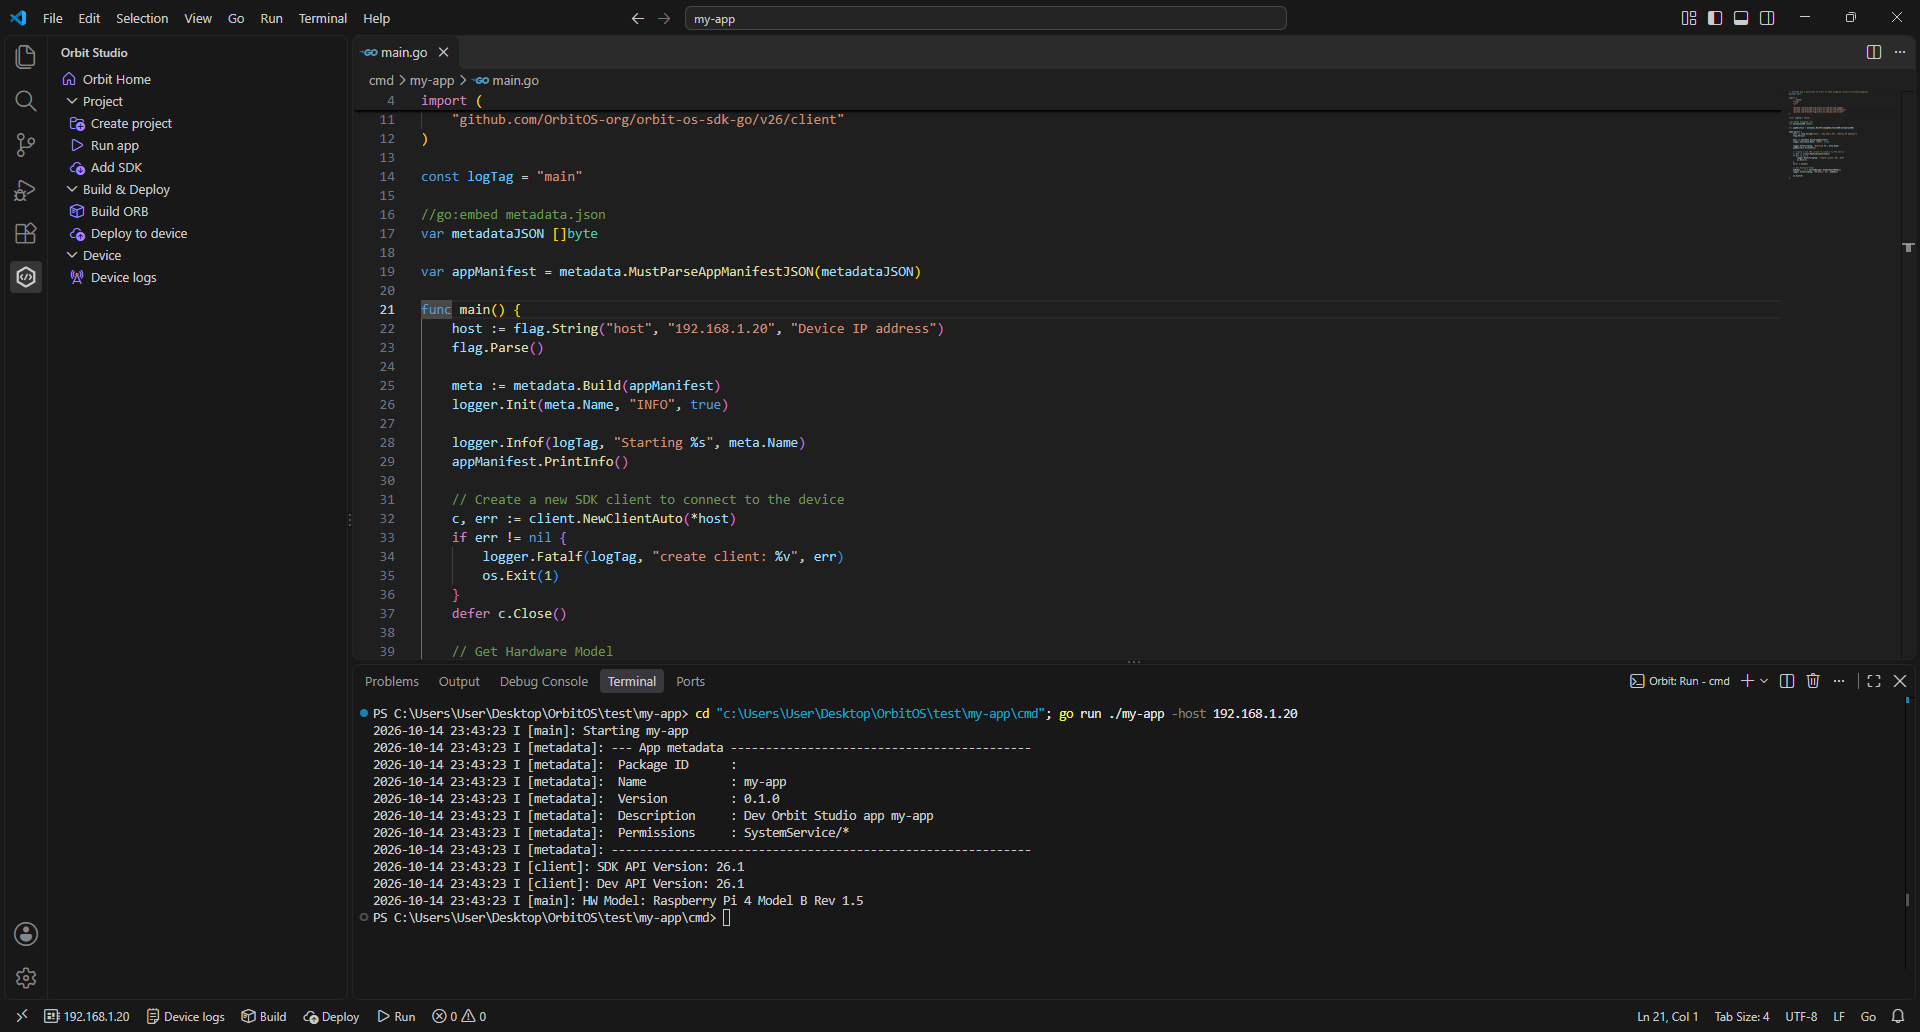
Task: Click the my-app command center search box
Action: (x=985, y=18)
